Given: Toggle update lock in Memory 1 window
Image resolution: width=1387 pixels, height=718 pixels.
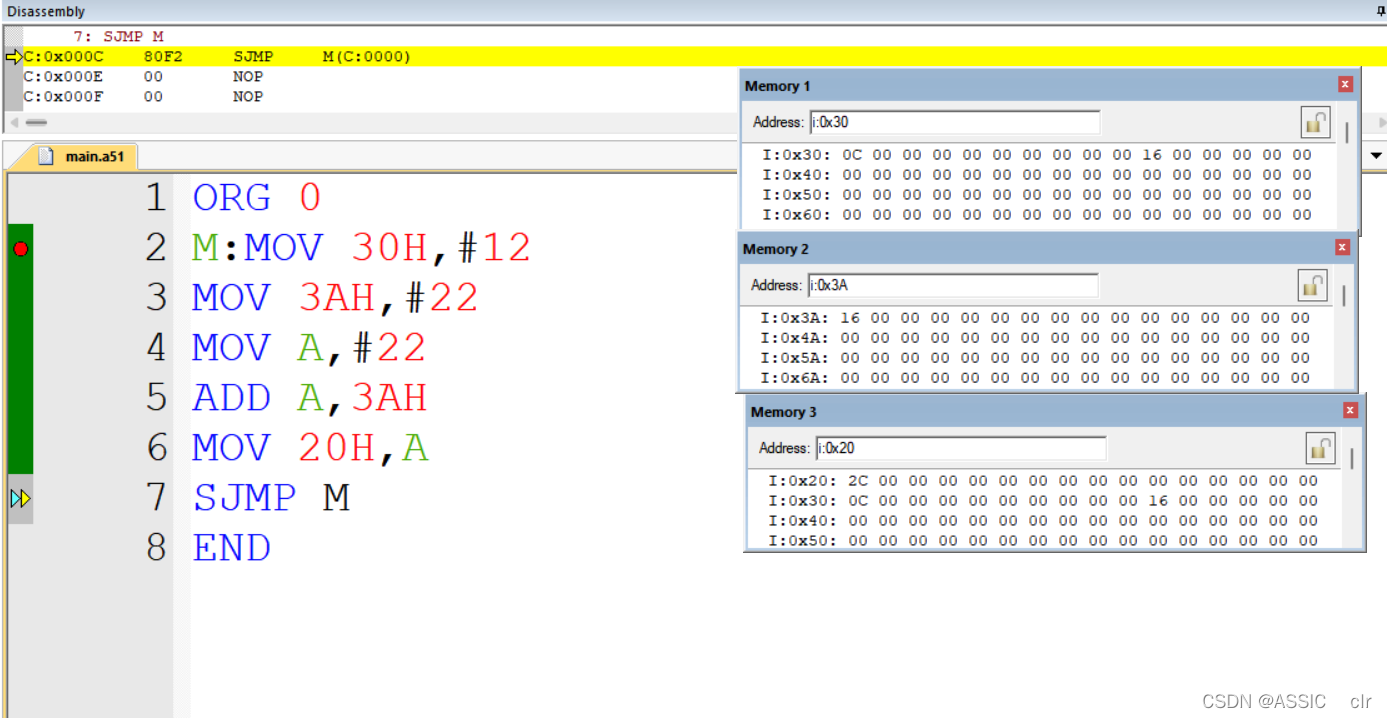Looking at the screenshot, I should (x=1315, y=121).
